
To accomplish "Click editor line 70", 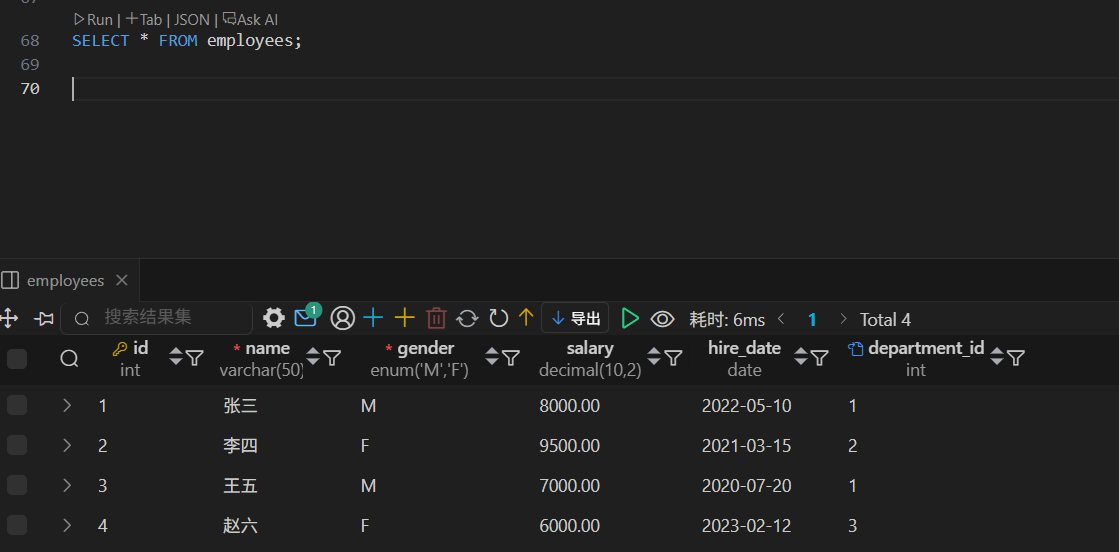I will pyautogui.click(x=595, y=89).
